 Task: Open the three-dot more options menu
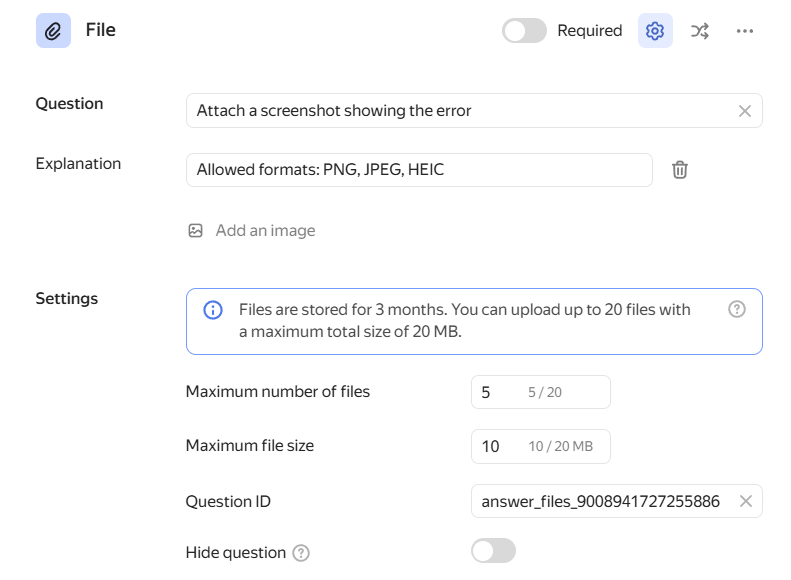point(744,31)
